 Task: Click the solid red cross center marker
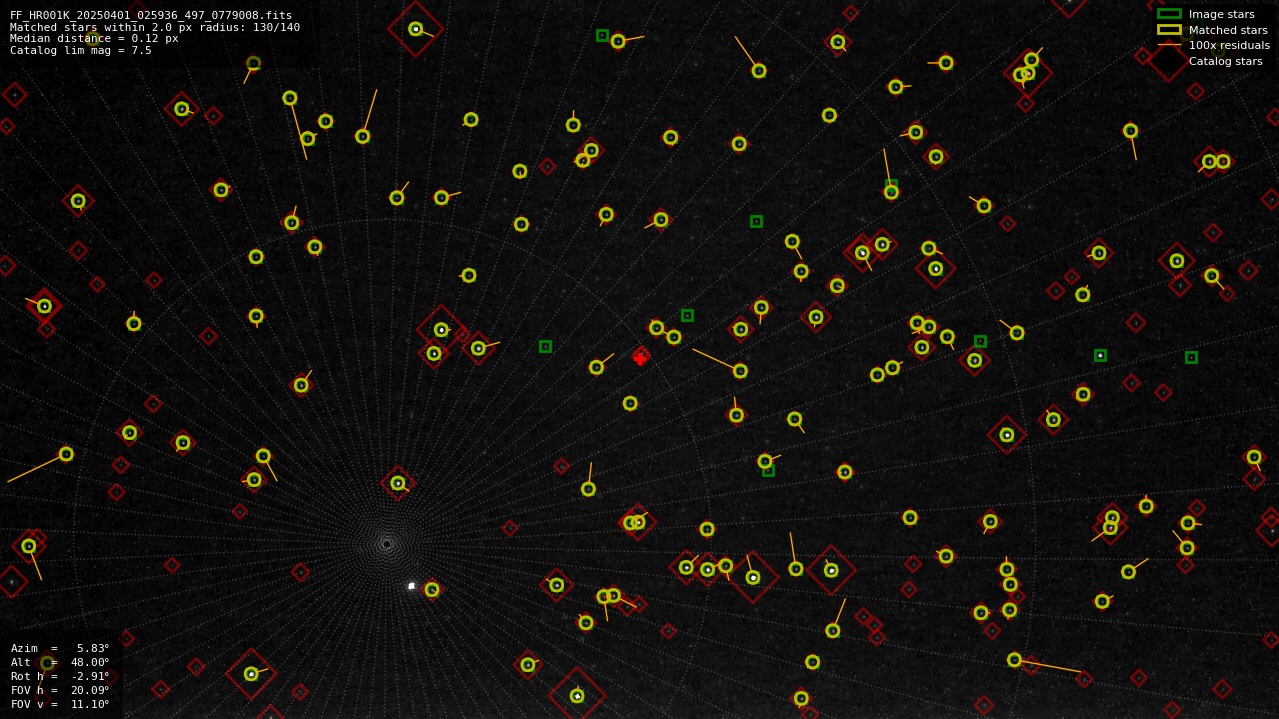point(640,359)
